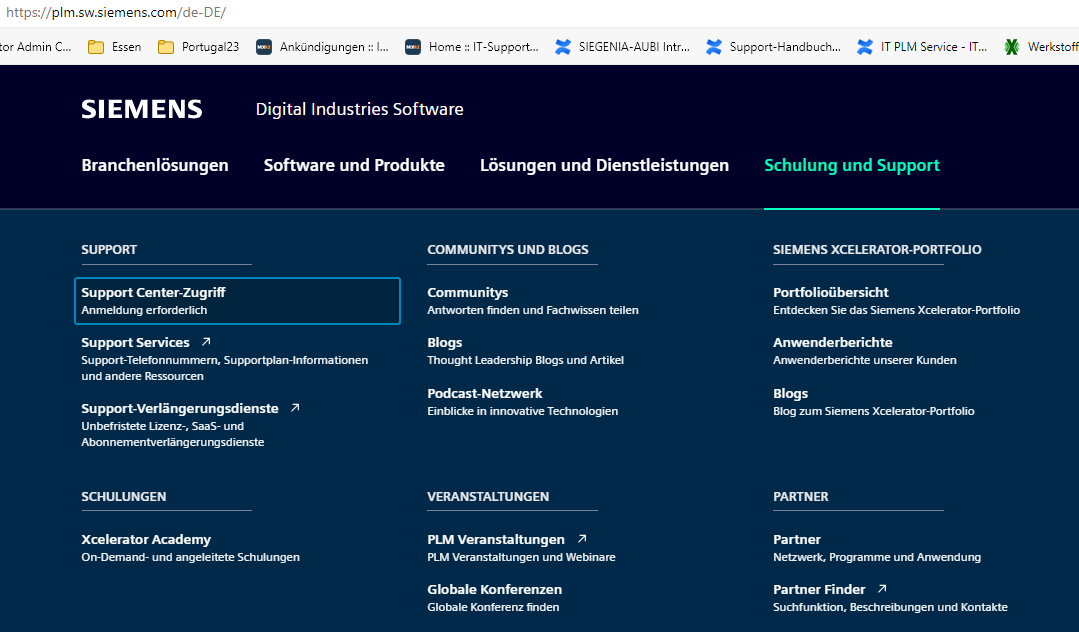The width and height of the screenshot is (1079, 632).
Task: Open Blogs under Siemens Xcelerator-Portfolio
Action: point(790,393)
